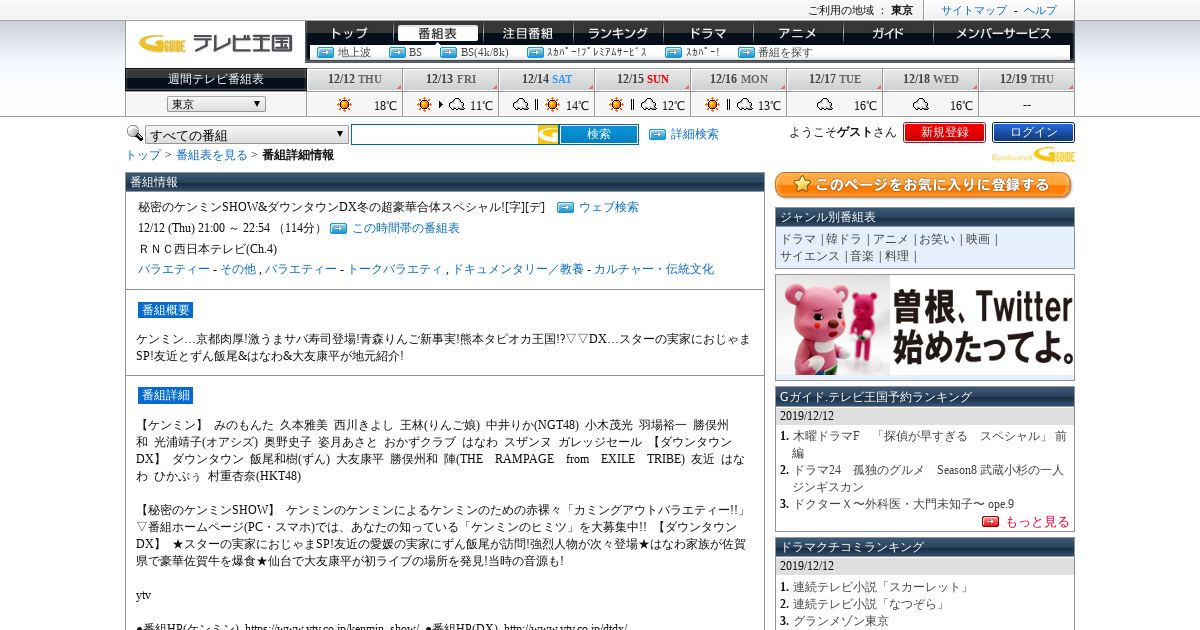Click the 番組概要 section label
Viewport: 1200px width, 630px height.
[x=165, y=310]
